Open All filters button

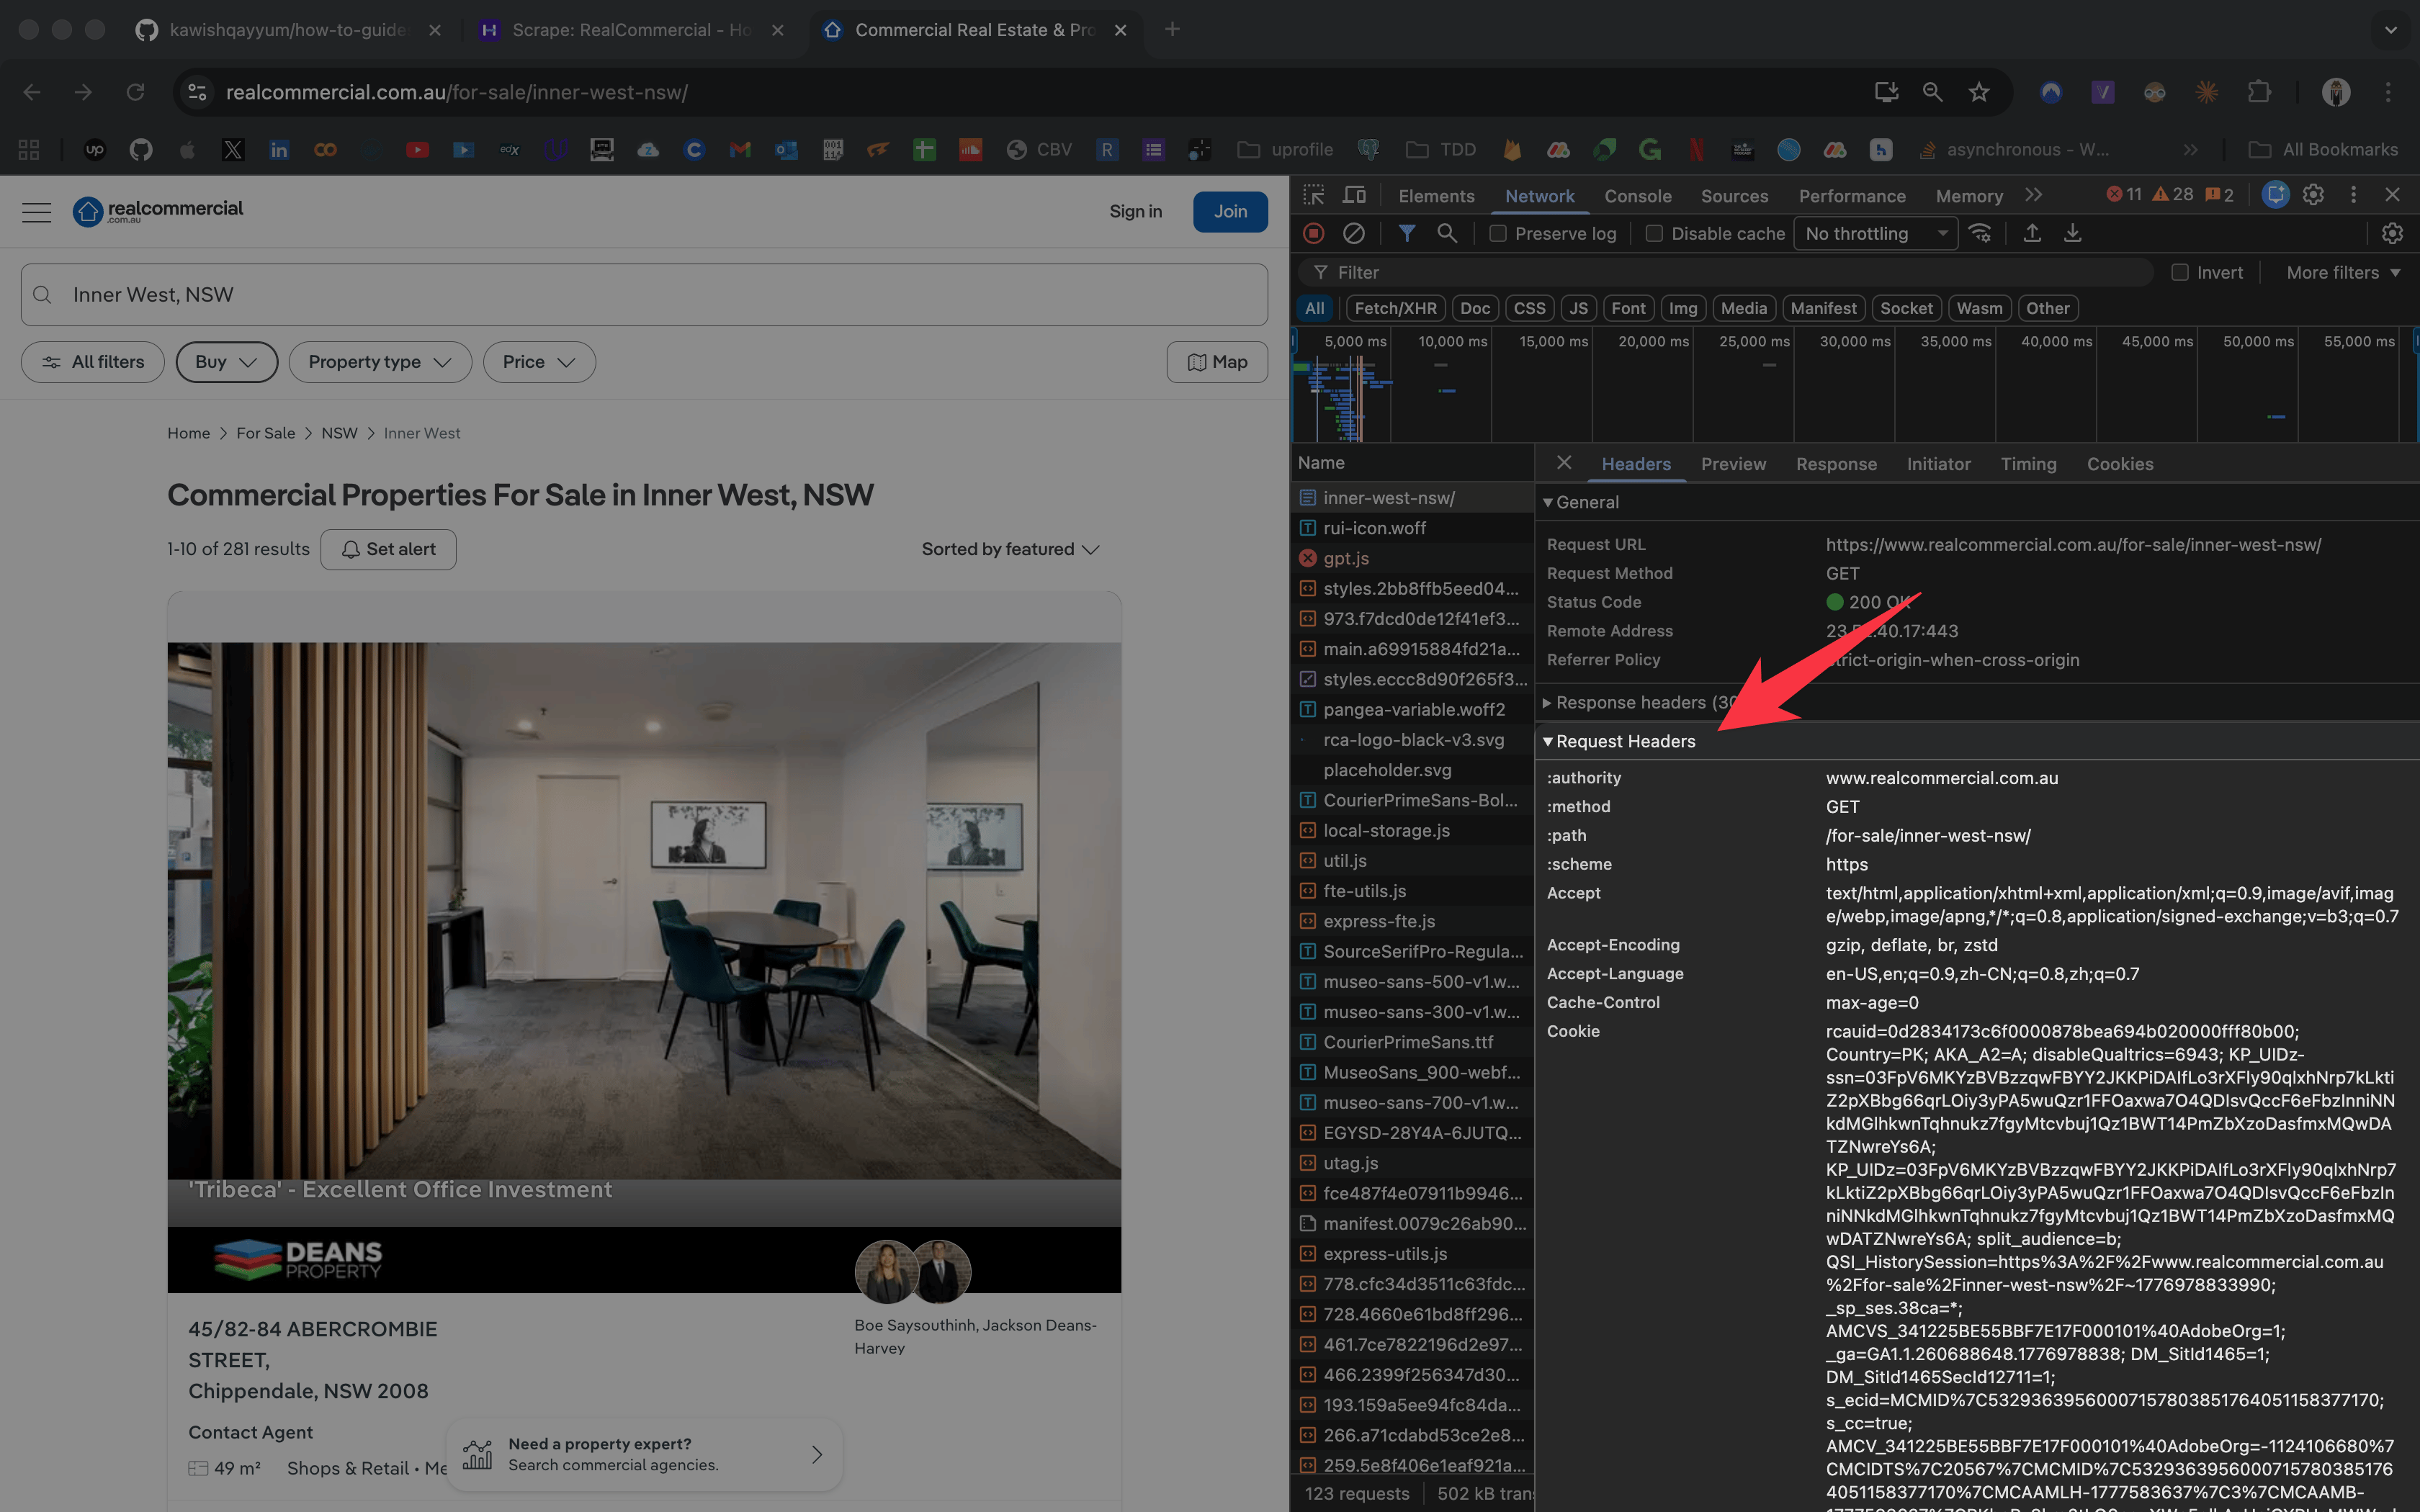[x=93, y=362]
